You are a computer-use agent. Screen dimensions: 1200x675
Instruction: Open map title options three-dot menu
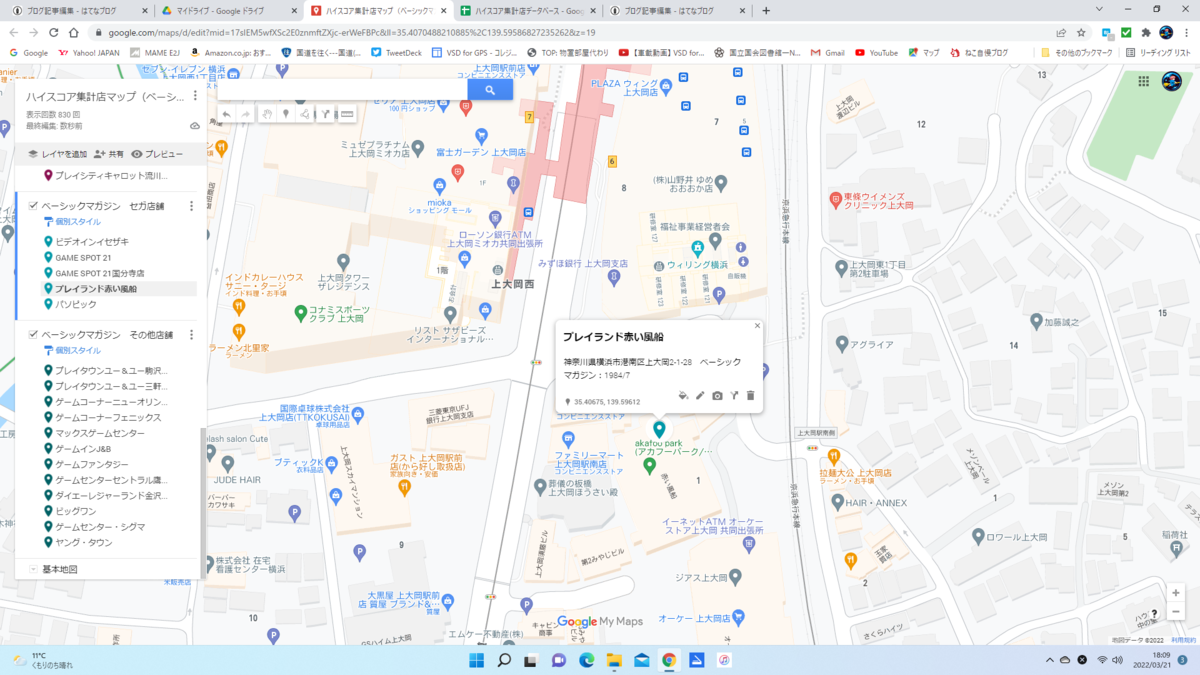[x=195, y=97]
